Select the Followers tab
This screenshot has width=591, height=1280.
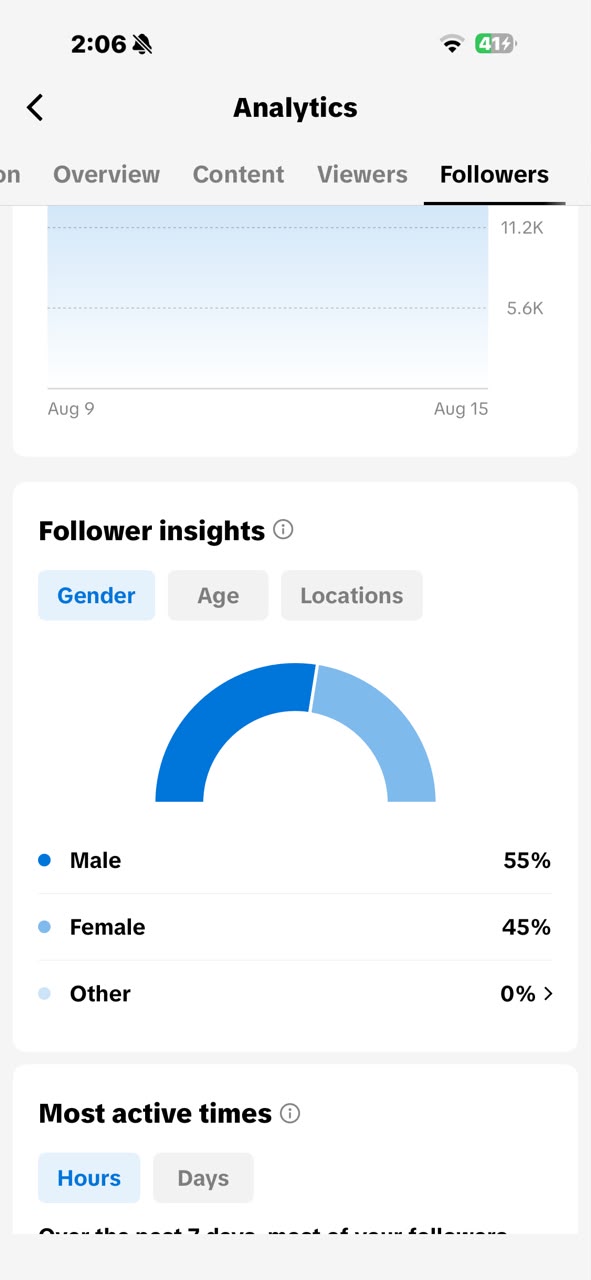point(494,174)
